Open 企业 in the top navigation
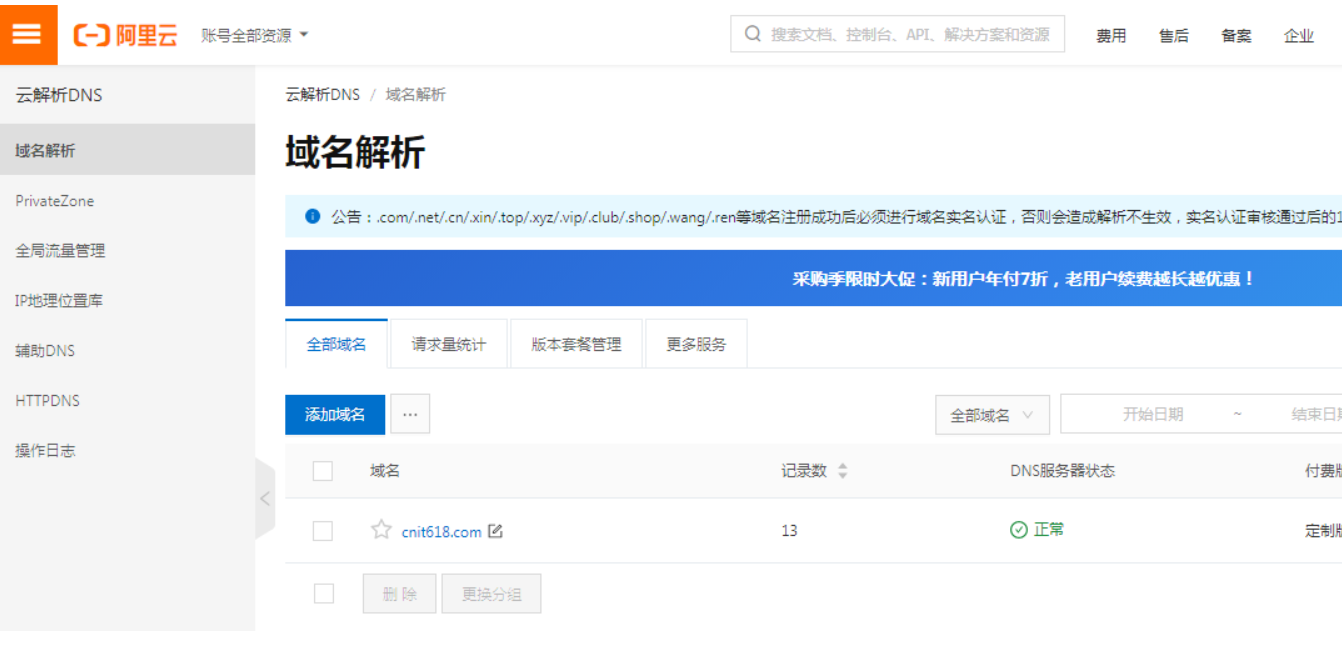This screenshot has height=655, width=1342. pyautogui.click(x=1299, y=35)
